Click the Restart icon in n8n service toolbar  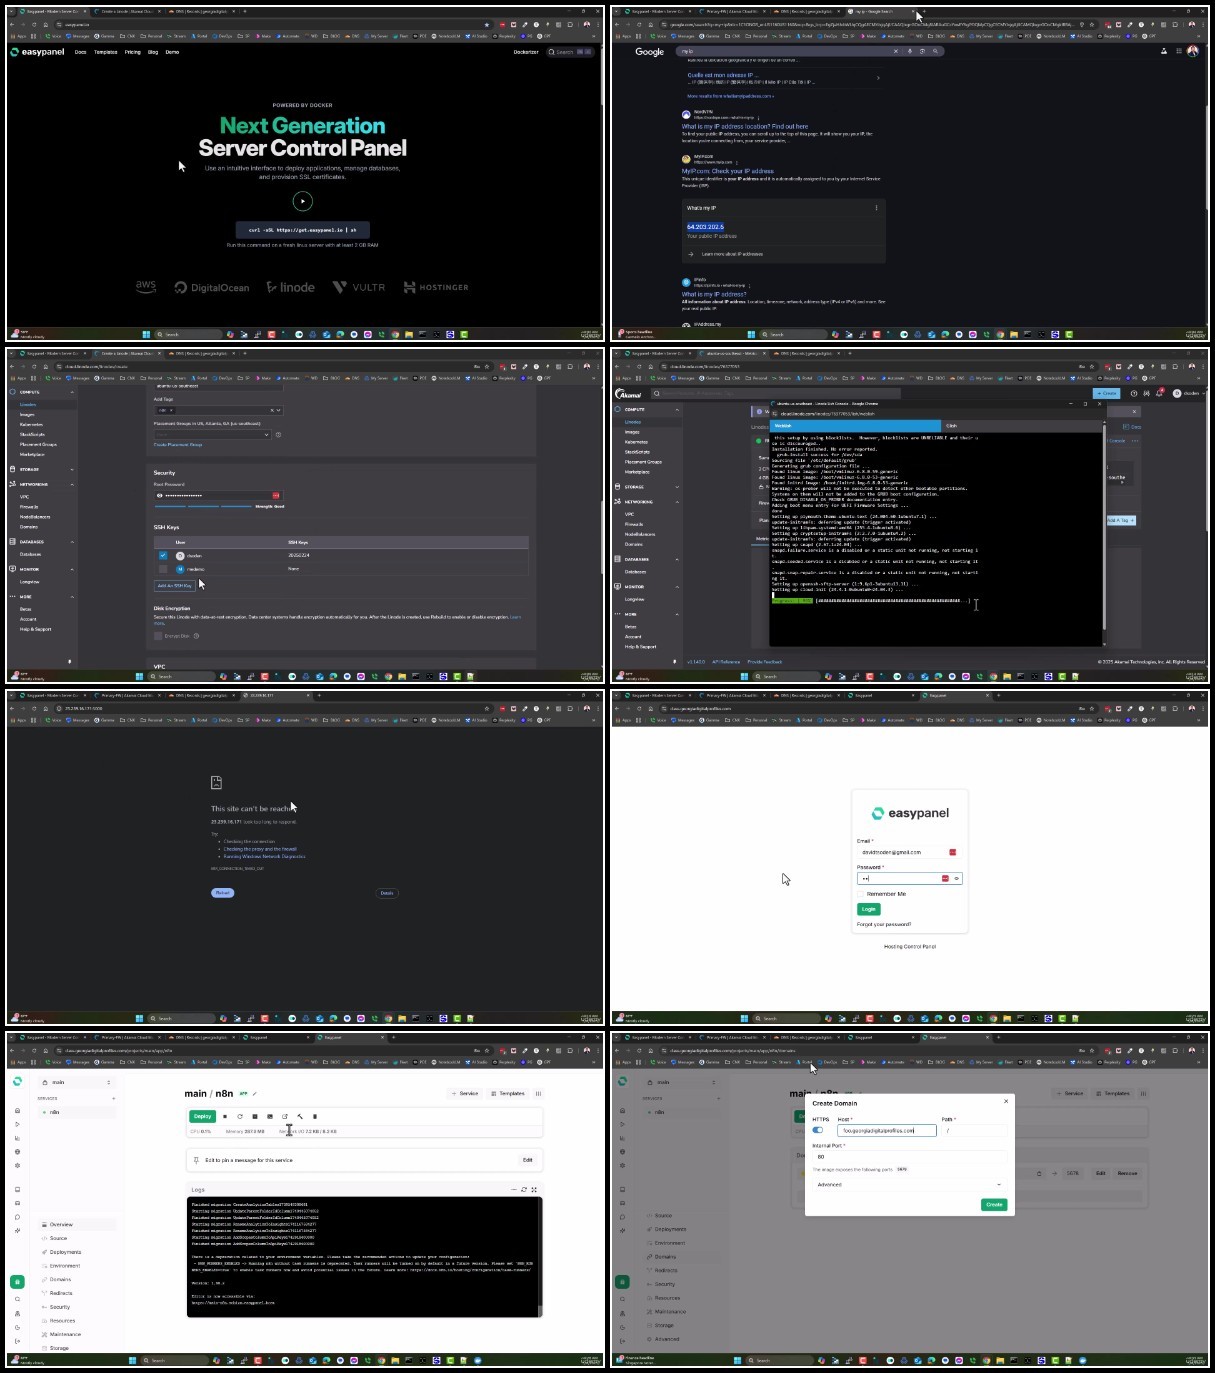[240, 1116]
